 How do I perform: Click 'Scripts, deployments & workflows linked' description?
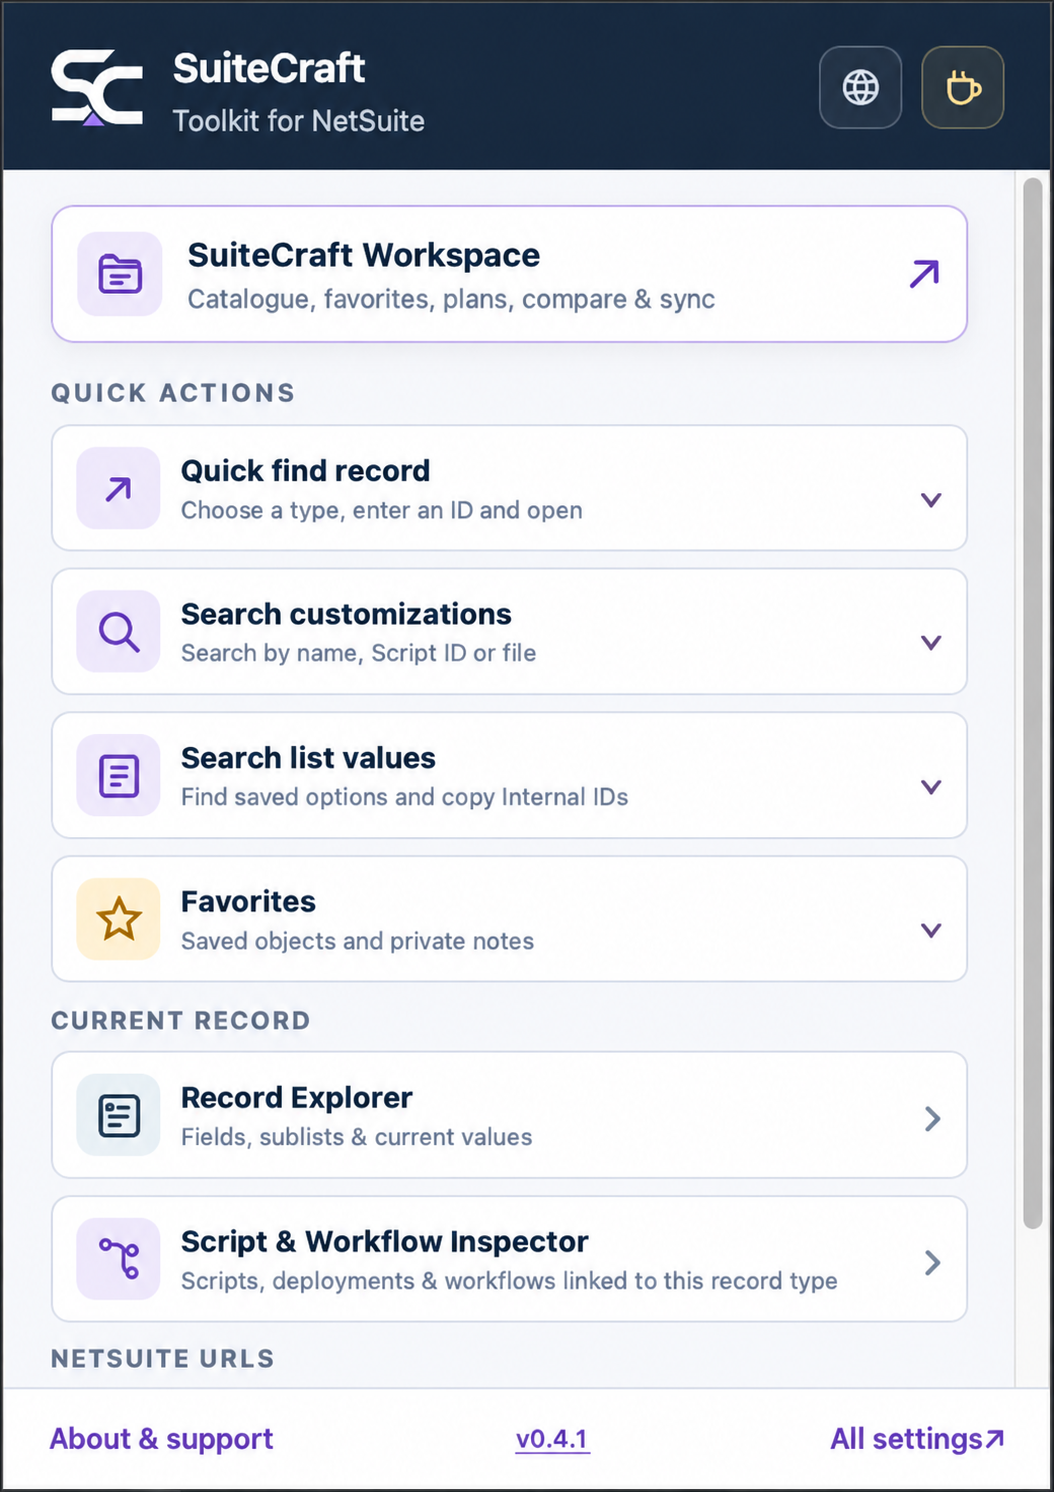(509, 1281)
